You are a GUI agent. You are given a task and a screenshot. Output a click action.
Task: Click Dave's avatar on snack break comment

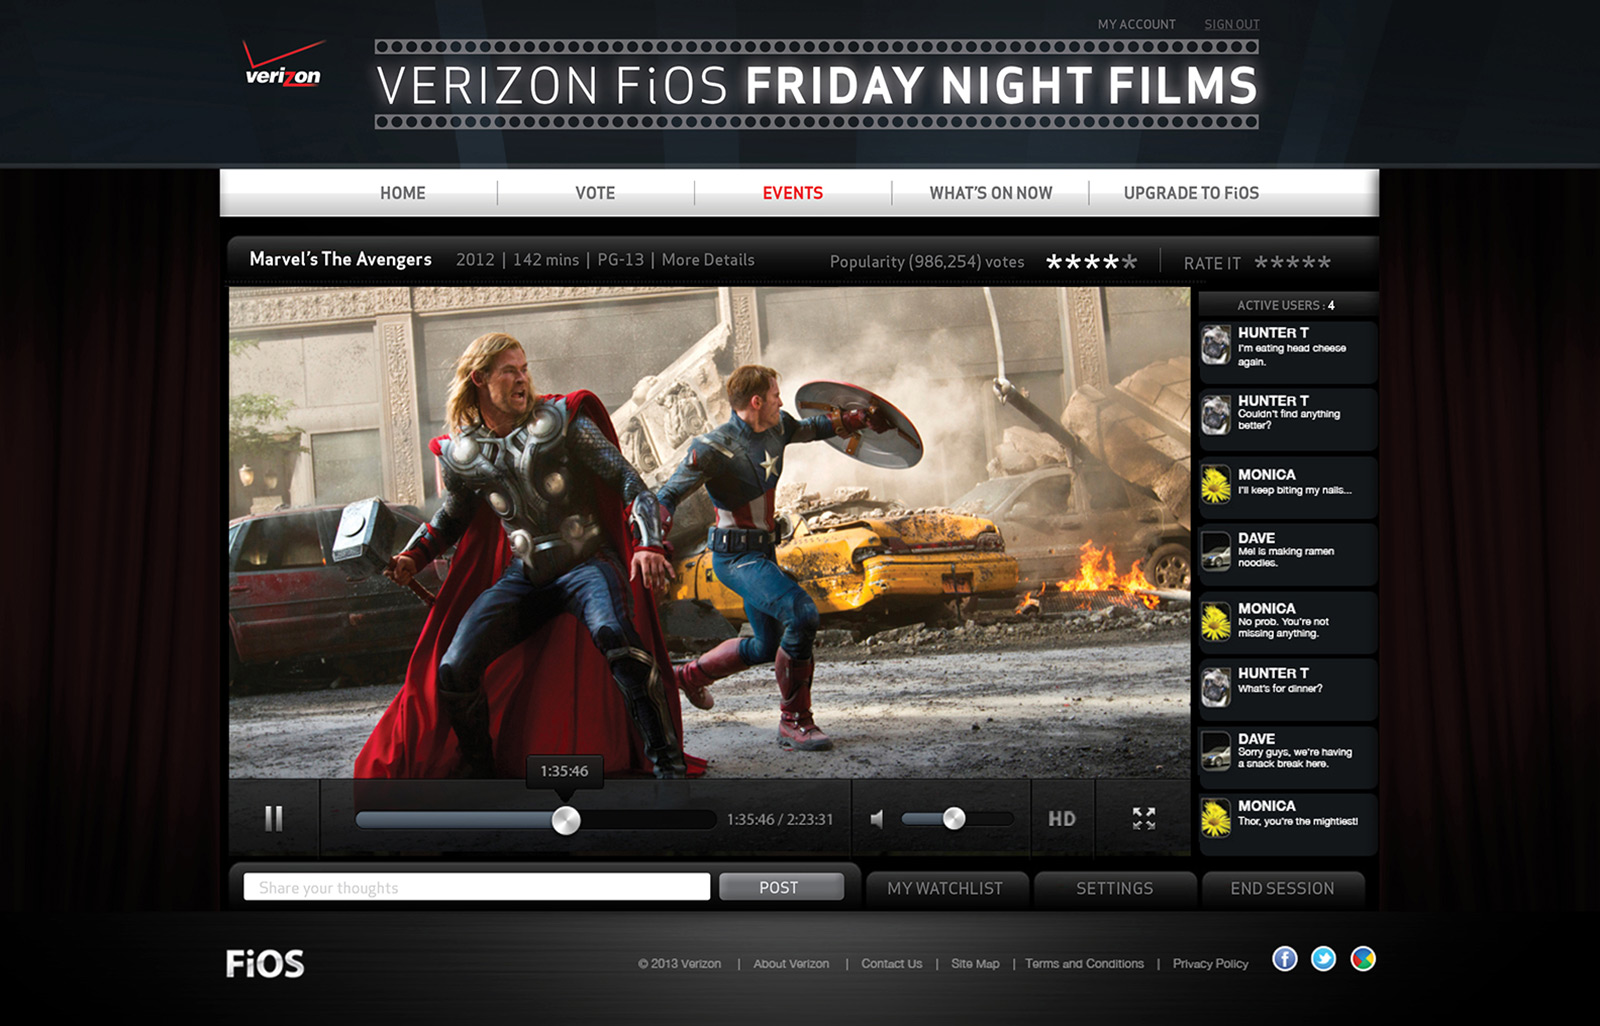1216,751
